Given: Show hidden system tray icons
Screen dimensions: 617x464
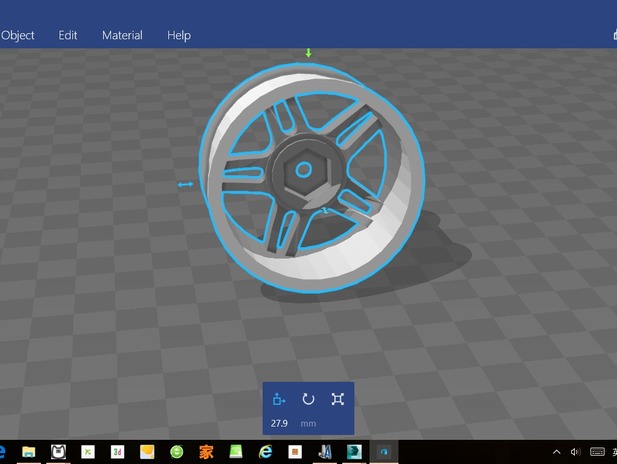Looking at the screenshot, I should 557,452.
